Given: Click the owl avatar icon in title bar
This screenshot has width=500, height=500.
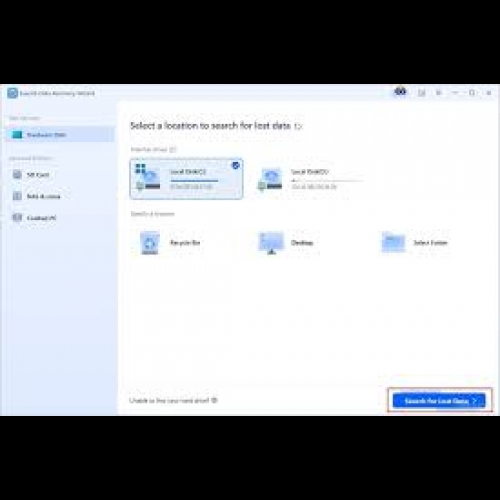Looking at the screenshot, I should [x=400, y=92].
